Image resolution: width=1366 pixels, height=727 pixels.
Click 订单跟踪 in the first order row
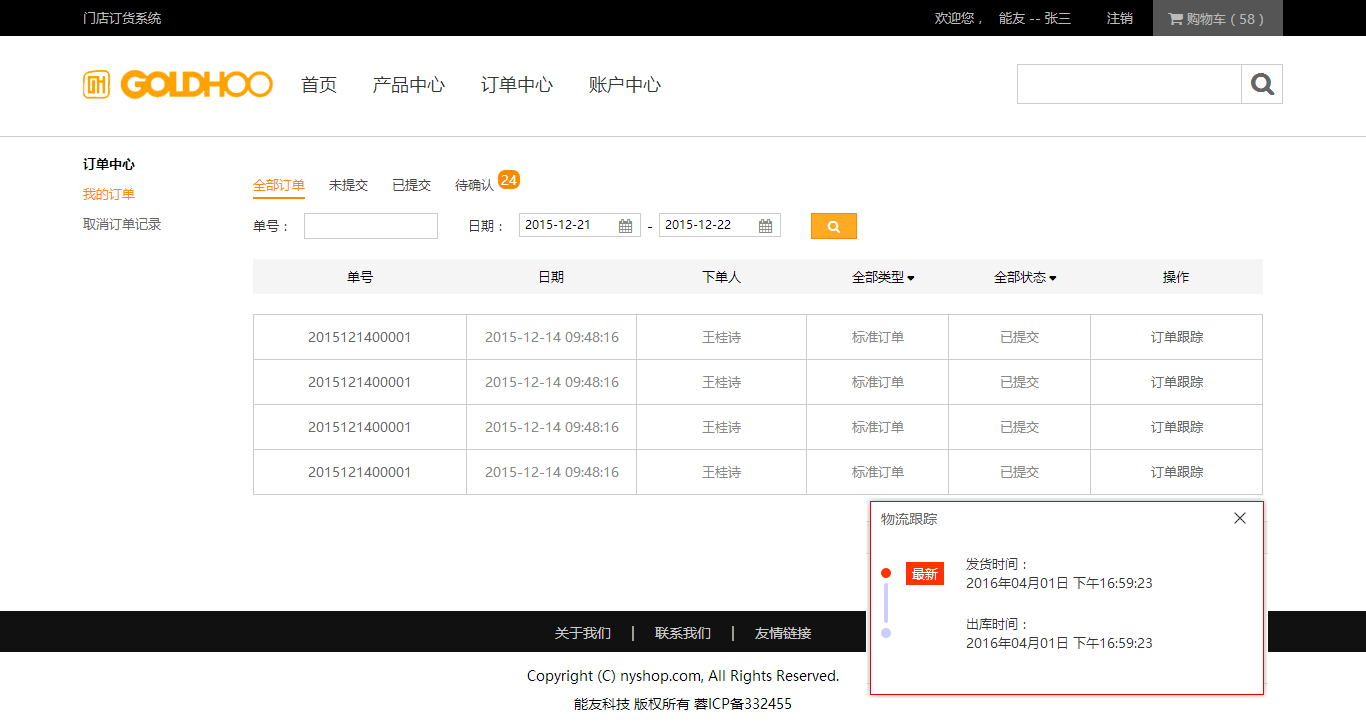(1176, 337)
